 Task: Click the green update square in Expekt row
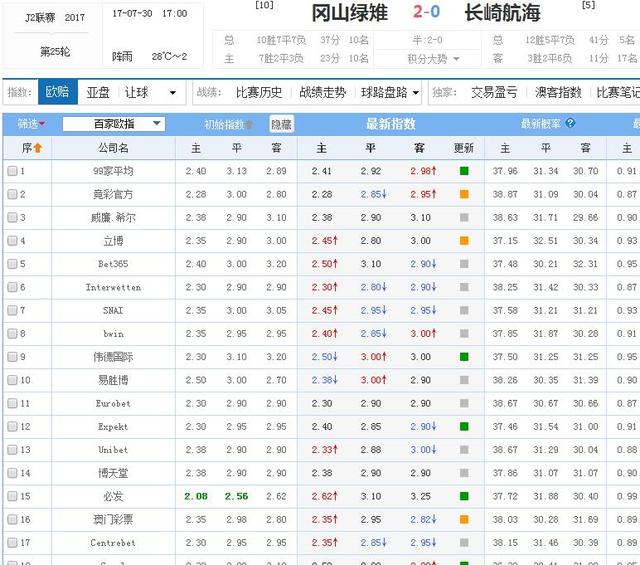(464, 427)
